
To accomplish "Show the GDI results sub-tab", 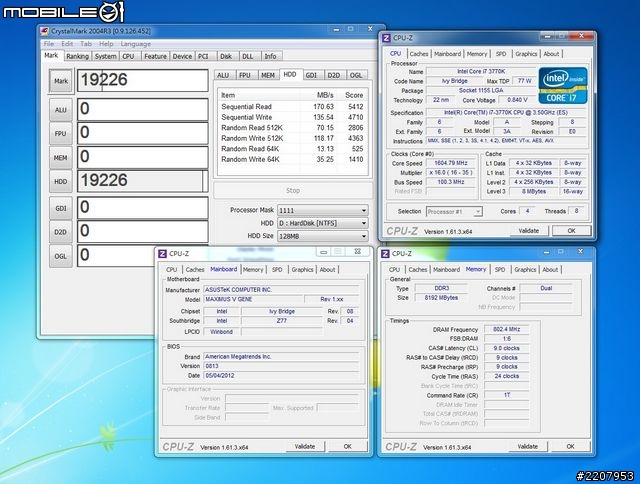I will coord(311,75).
